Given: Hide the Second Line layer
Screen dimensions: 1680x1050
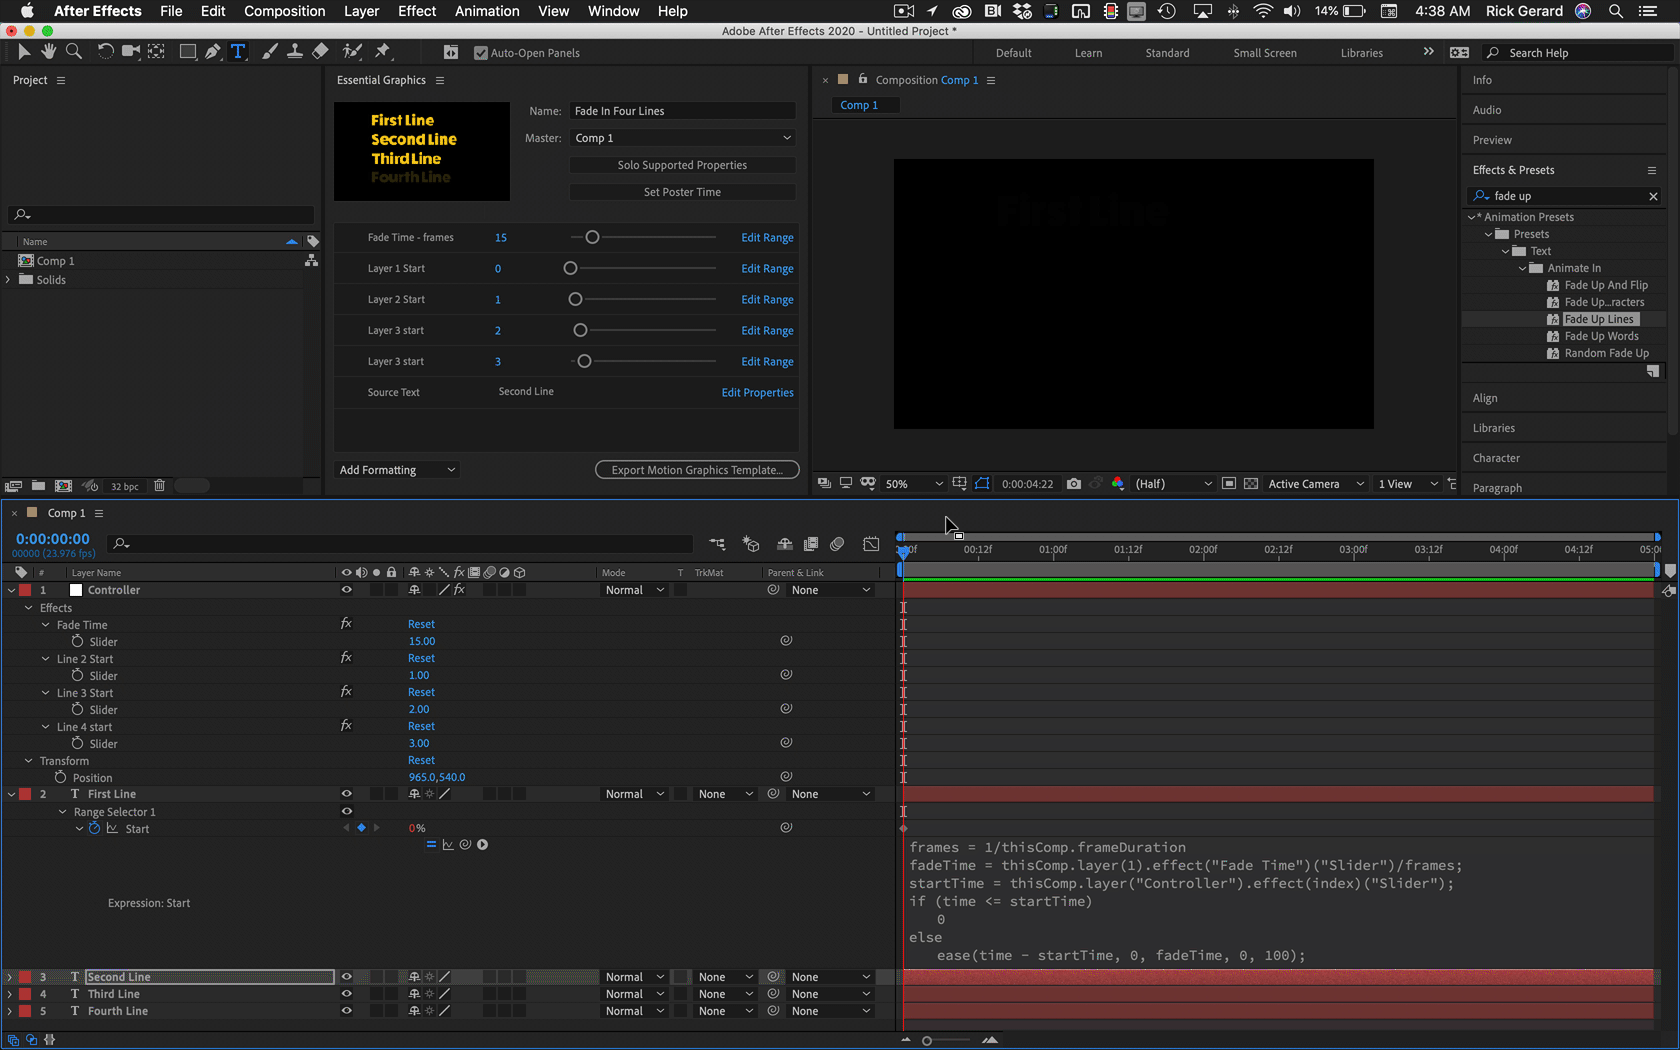Looking at the screenshot, I should [x=347, y=977].
